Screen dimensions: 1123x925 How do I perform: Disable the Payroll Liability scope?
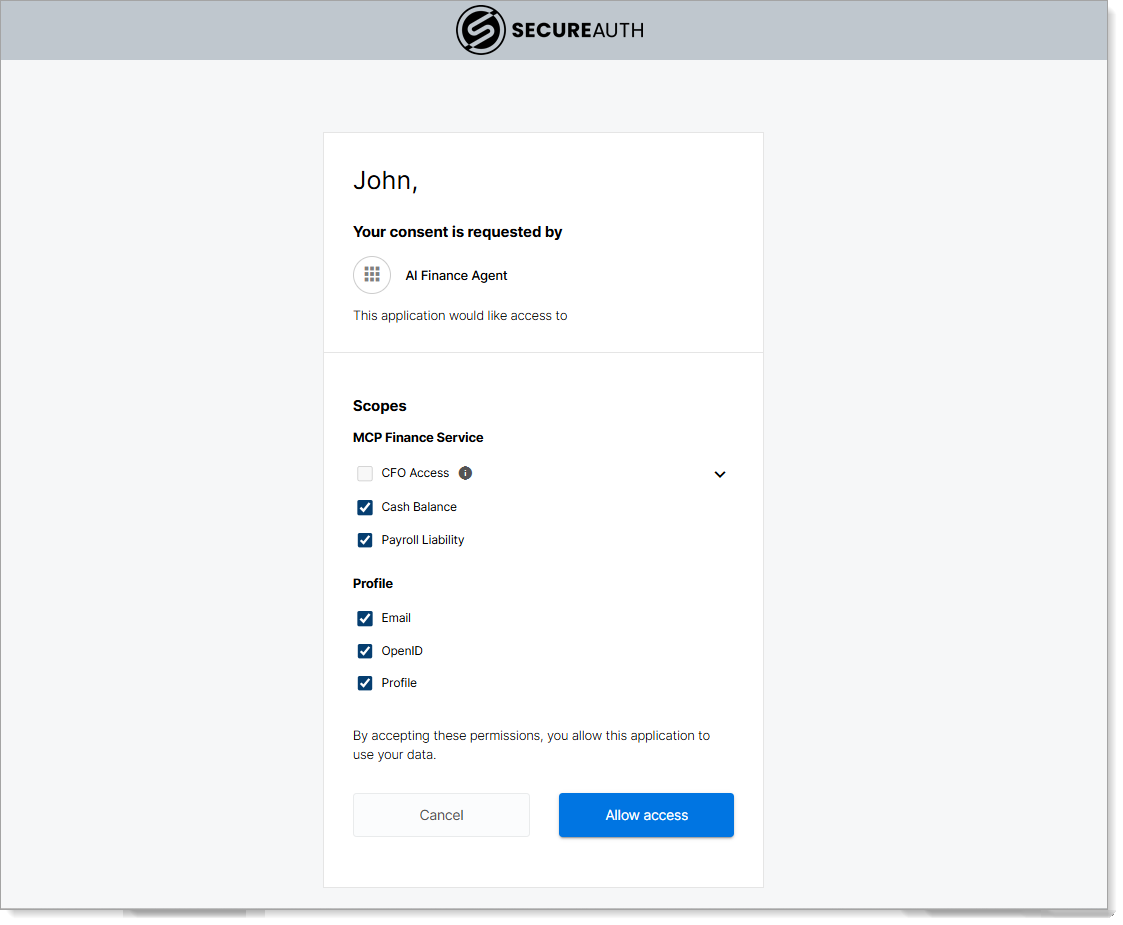point(365,540)
